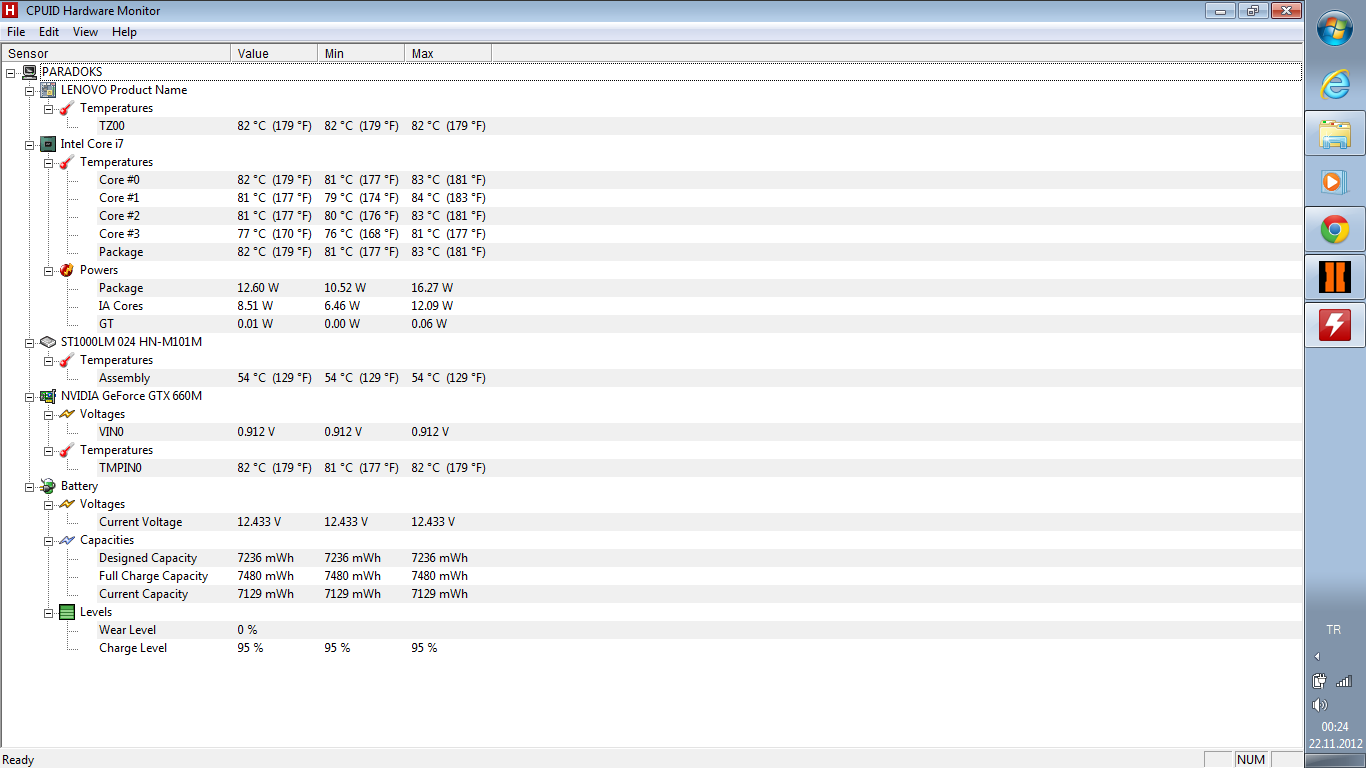Collapse the Powers group
The image size is (1366, 768).
[x=48, y=270]
